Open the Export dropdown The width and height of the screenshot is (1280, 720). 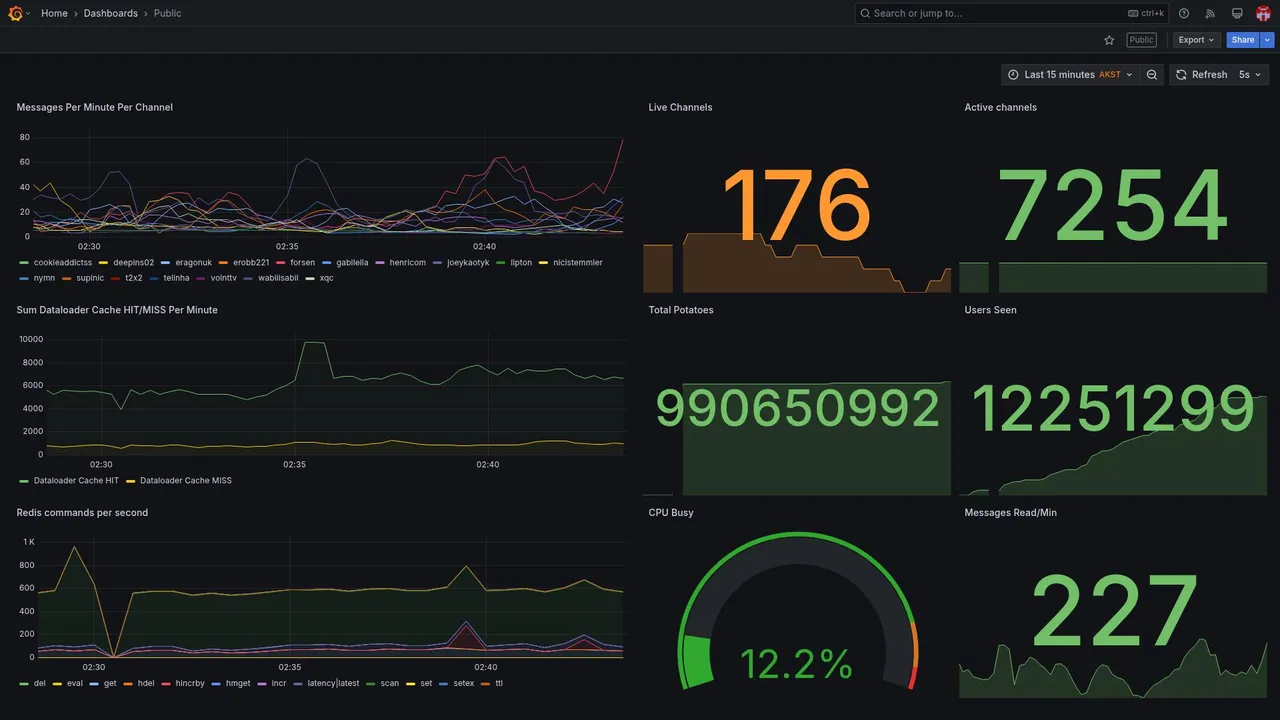tap(1196, 40)
